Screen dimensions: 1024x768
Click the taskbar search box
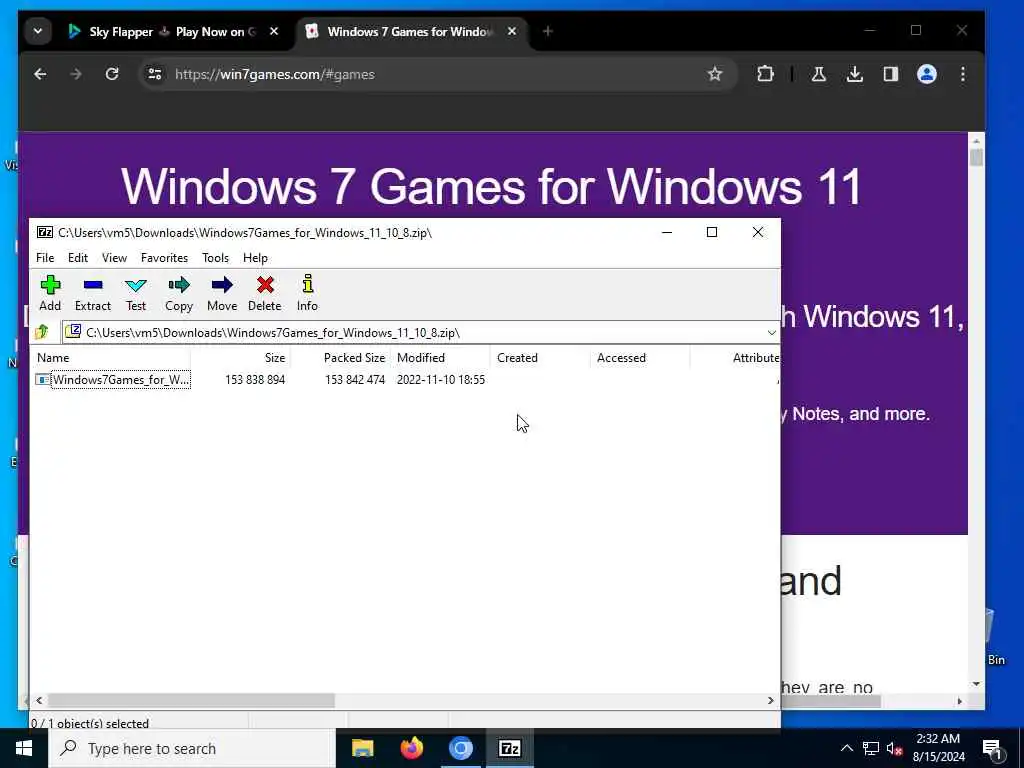[x=192, y=748]
